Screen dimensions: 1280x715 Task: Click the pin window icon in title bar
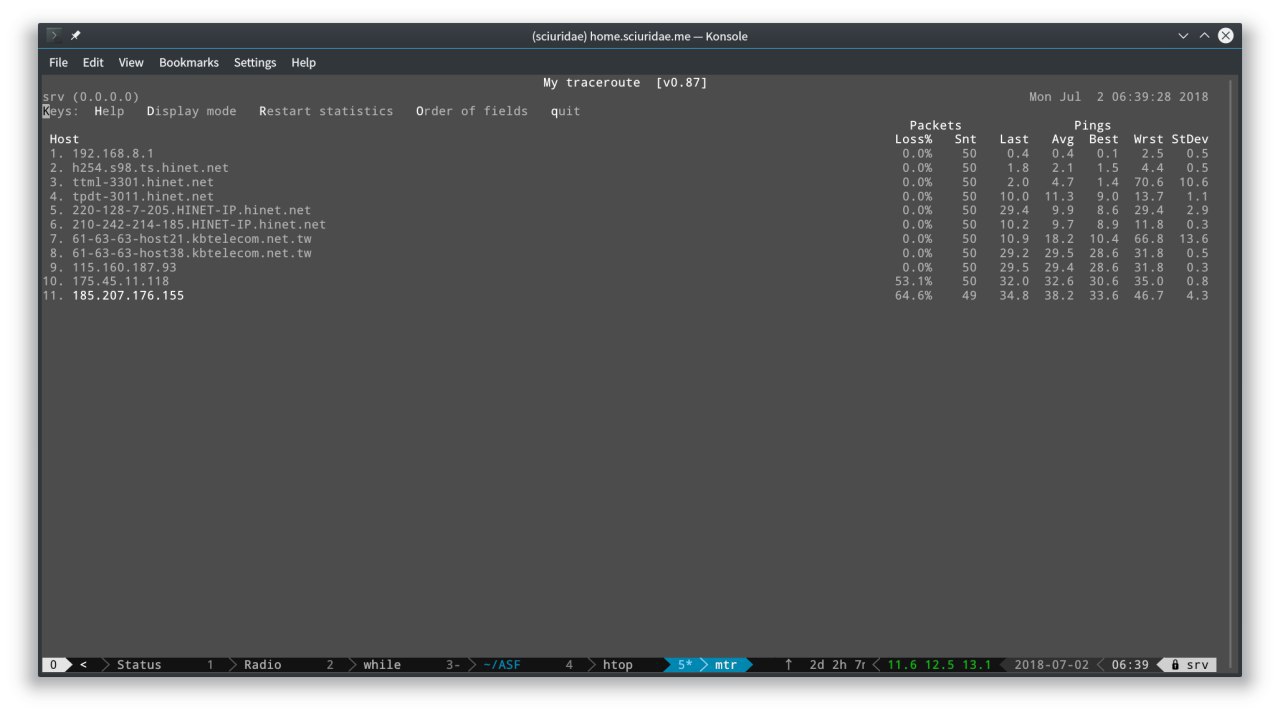coord(76,36)
